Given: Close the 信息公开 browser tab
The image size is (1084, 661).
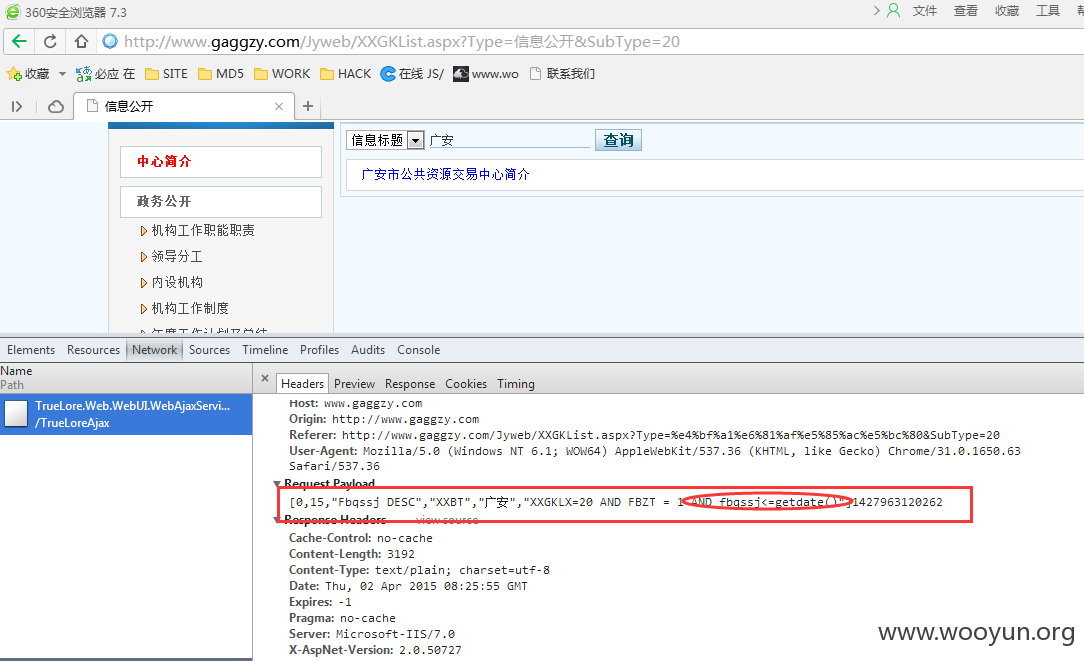Looking at the screenshot, I should (279, 106).
